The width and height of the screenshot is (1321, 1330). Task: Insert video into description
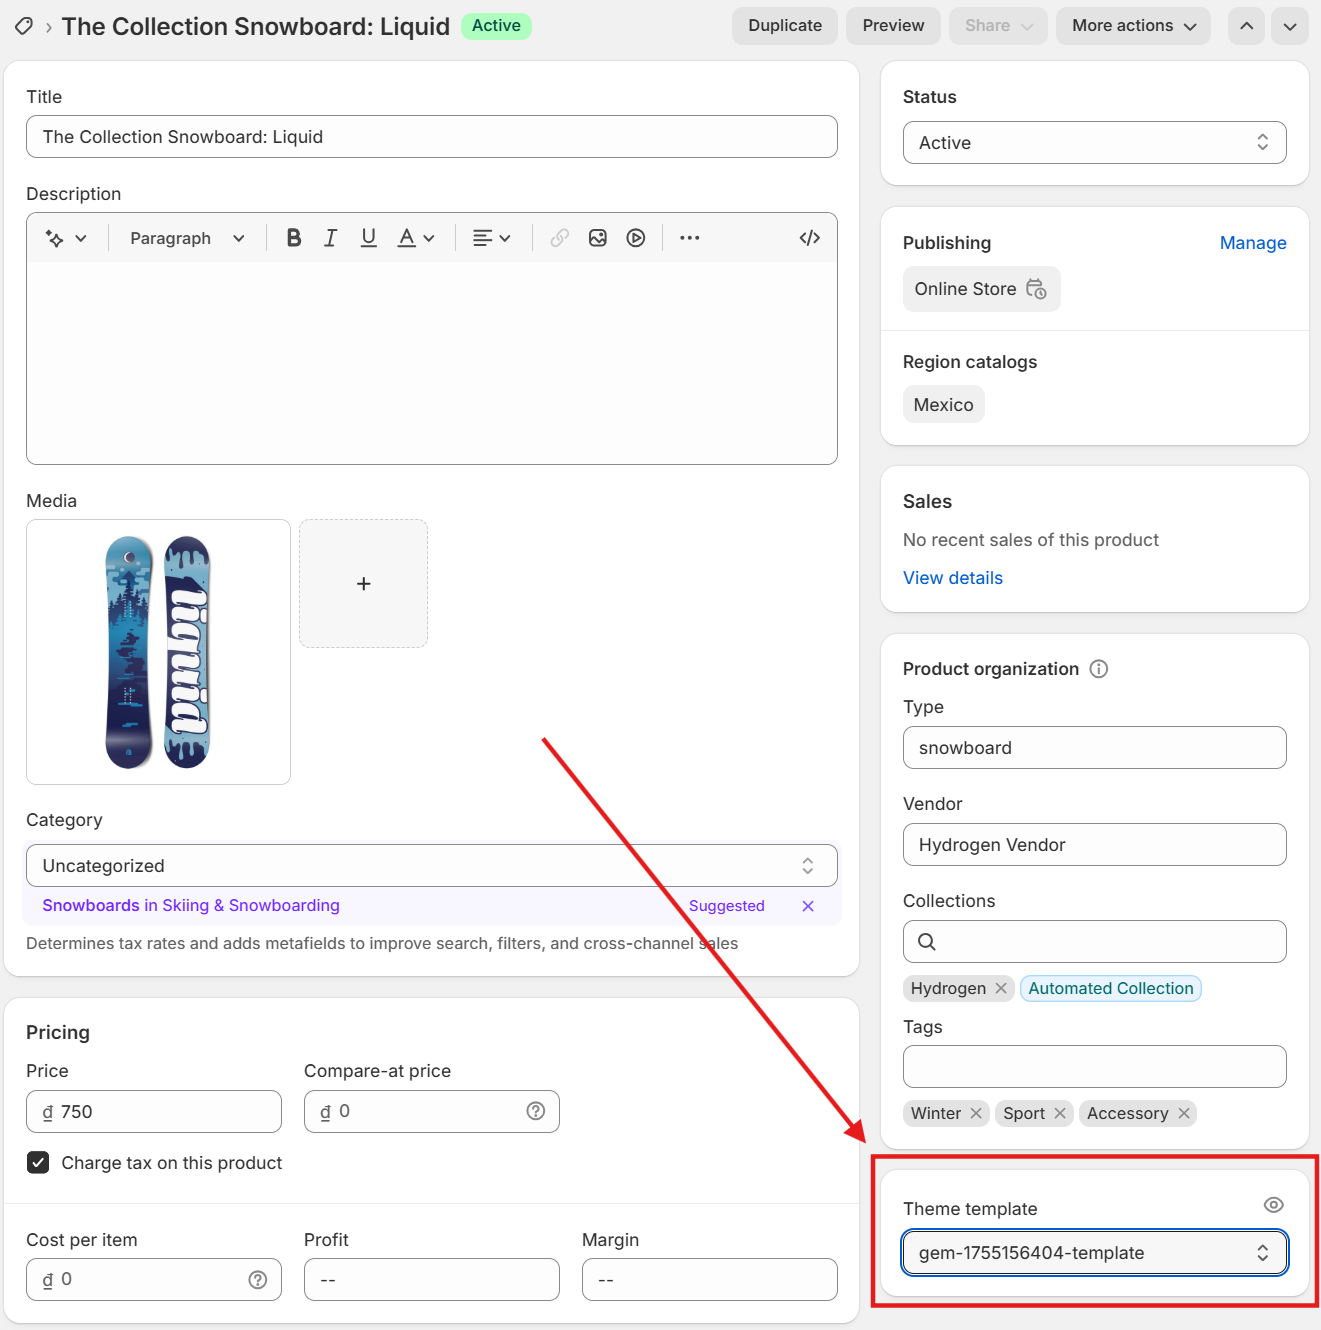pyautogui.click(x=636, y=238)
